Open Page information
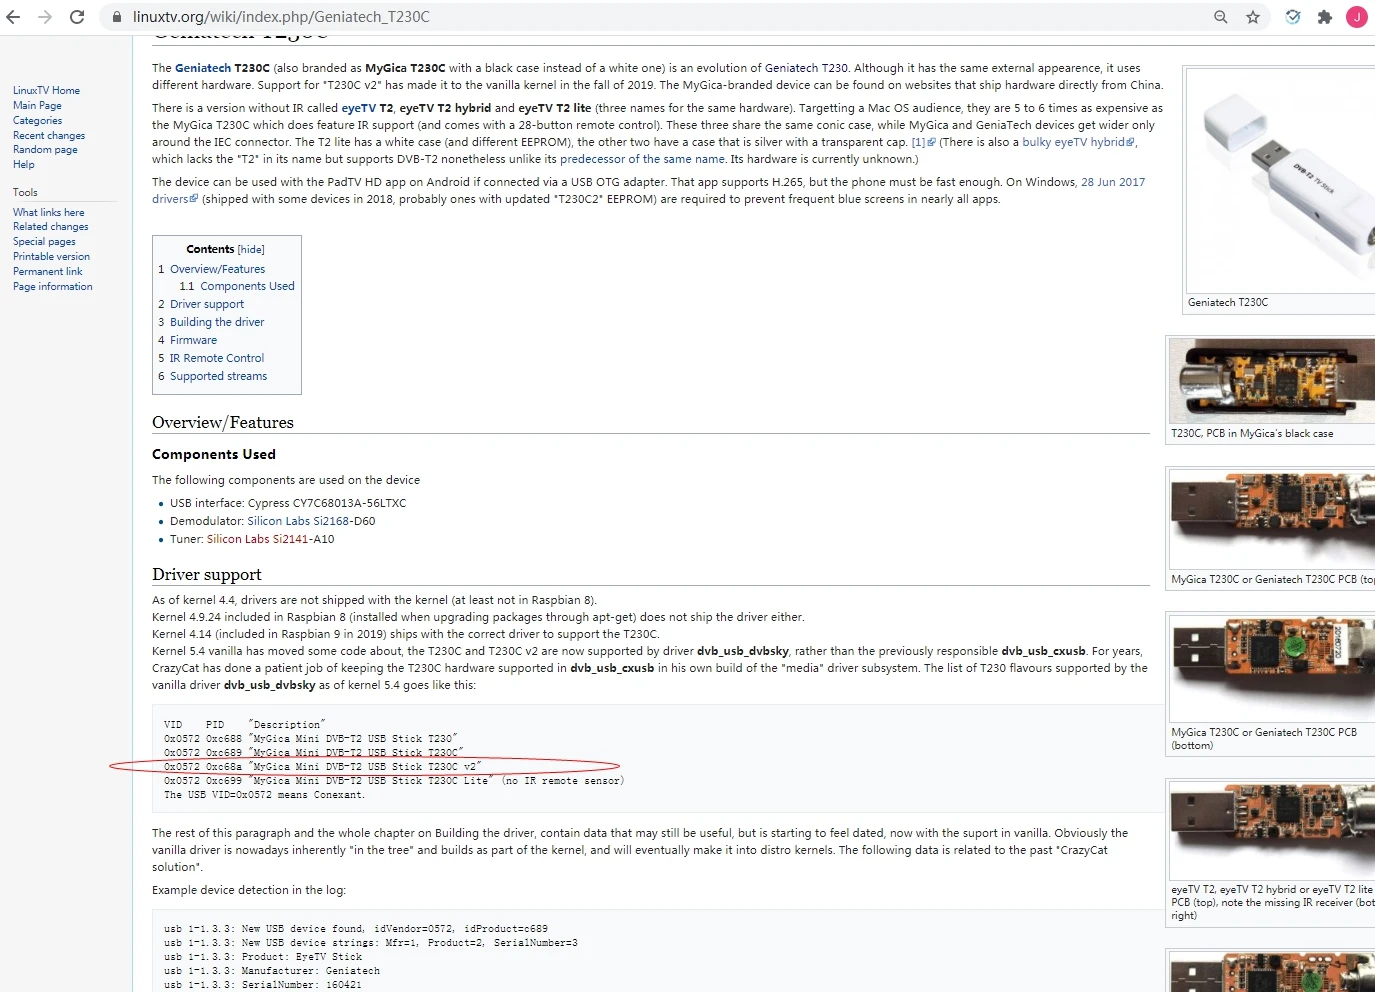The width and height of the screenshot is (1375, 992). pyautogui.click(x=52, y=287)
